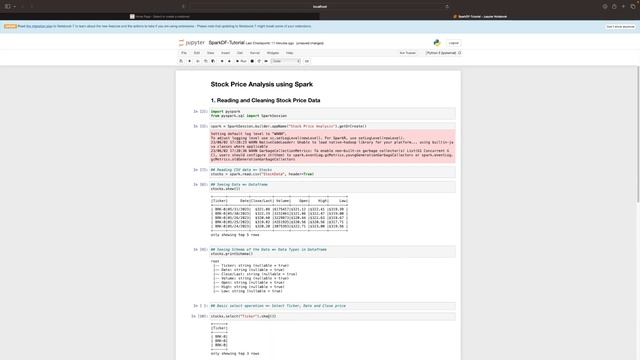Insert a cell below with plus icon
The width and height of the screenshot is (640, 360).
coord(189,61)
